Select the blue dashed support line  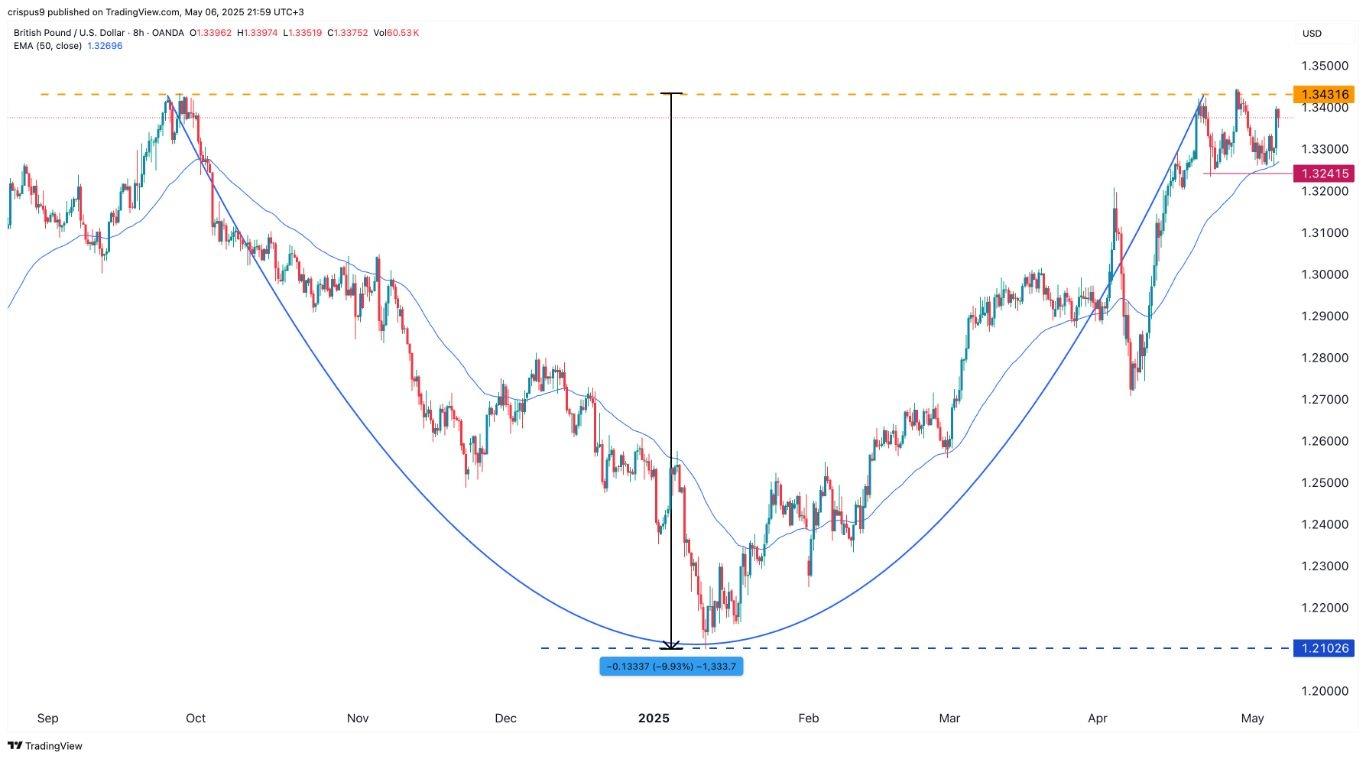tap(900, 648)
